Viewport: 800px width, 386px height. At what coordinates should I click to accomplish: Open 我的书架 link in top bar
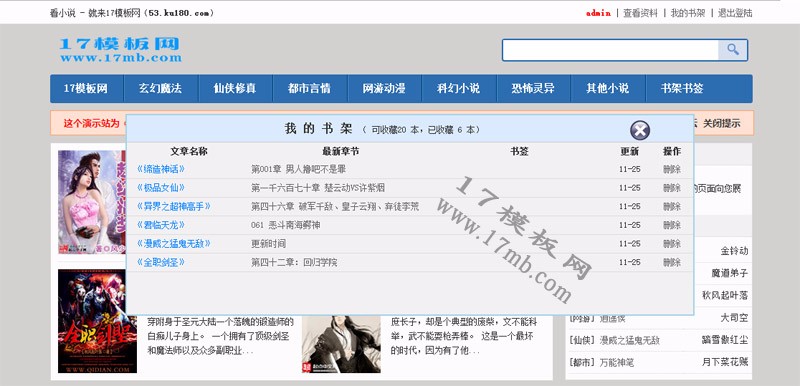pos(688,13)
